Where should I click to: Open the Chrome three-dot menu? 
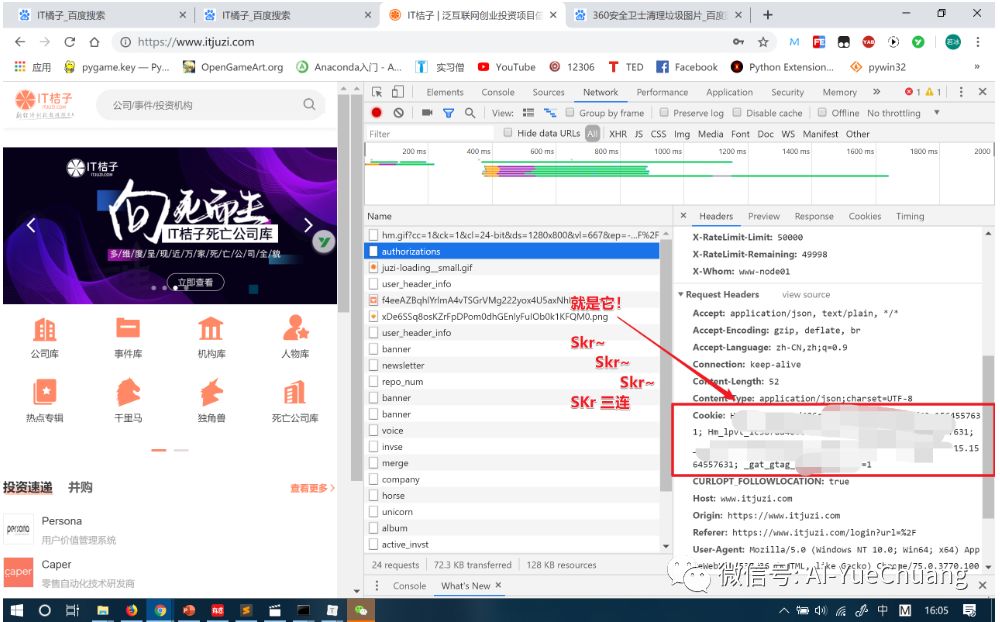click(x=978, y=42)
